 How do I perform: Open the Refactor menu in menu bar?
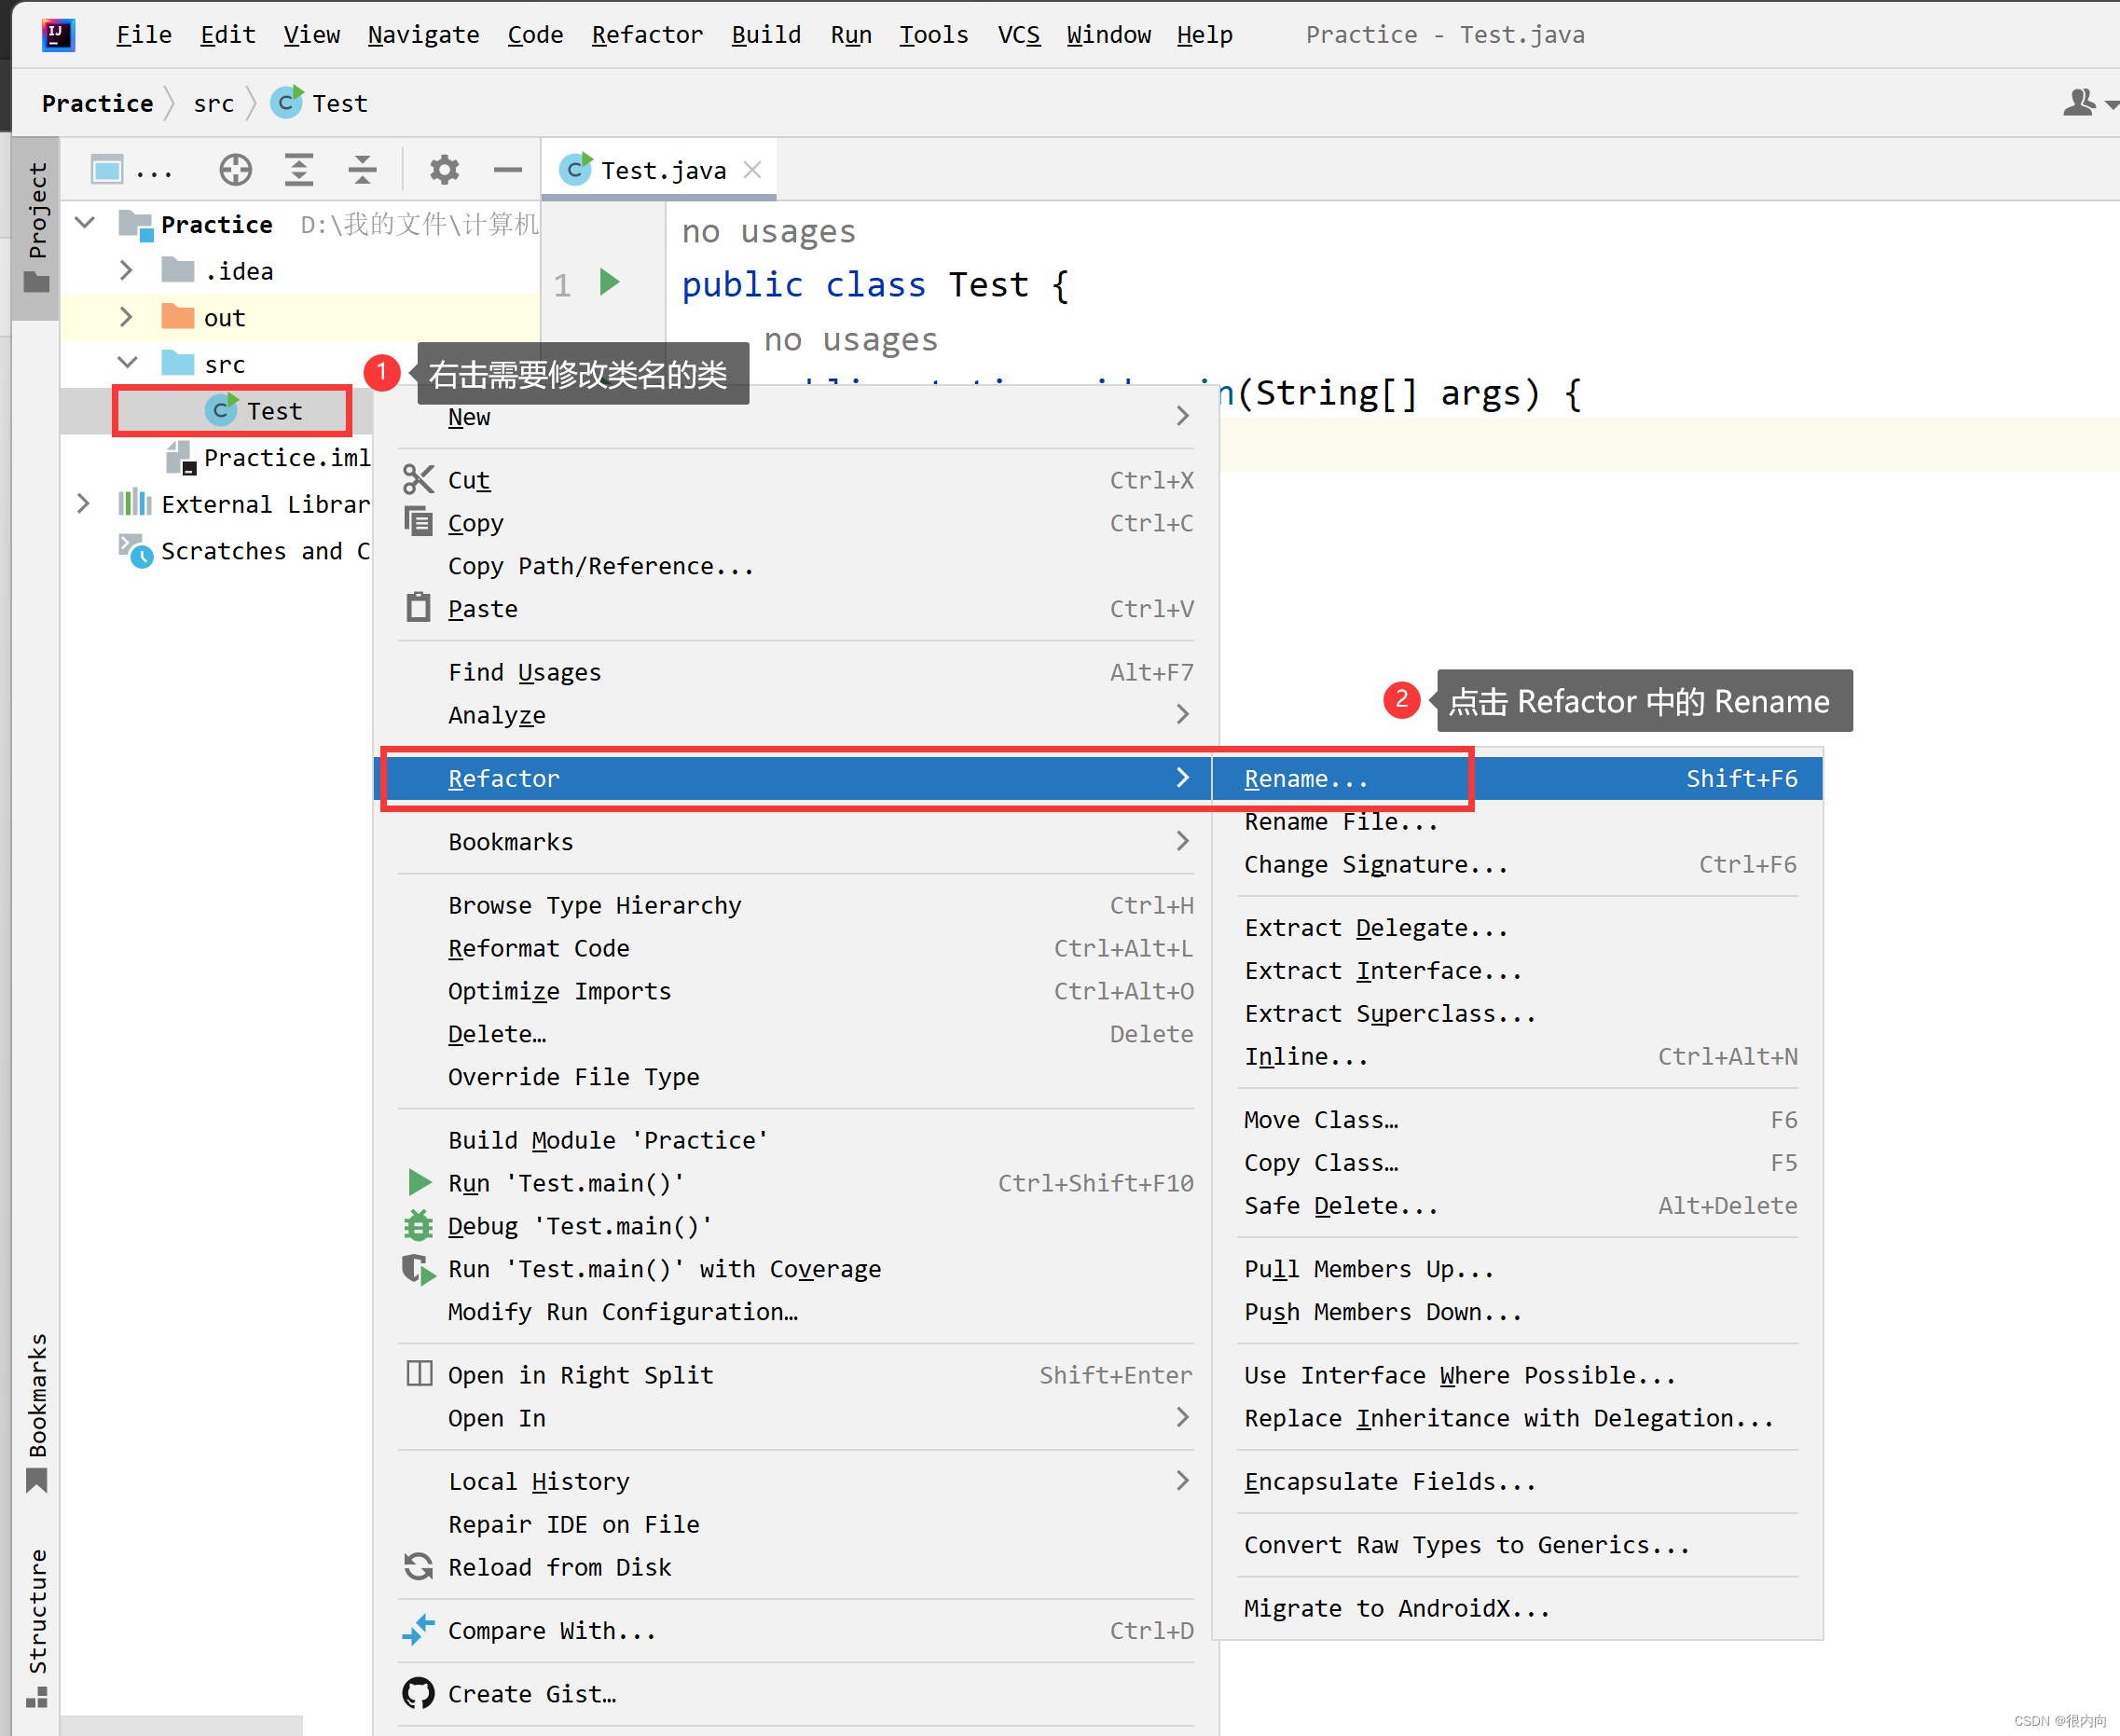tap(647, 35)
